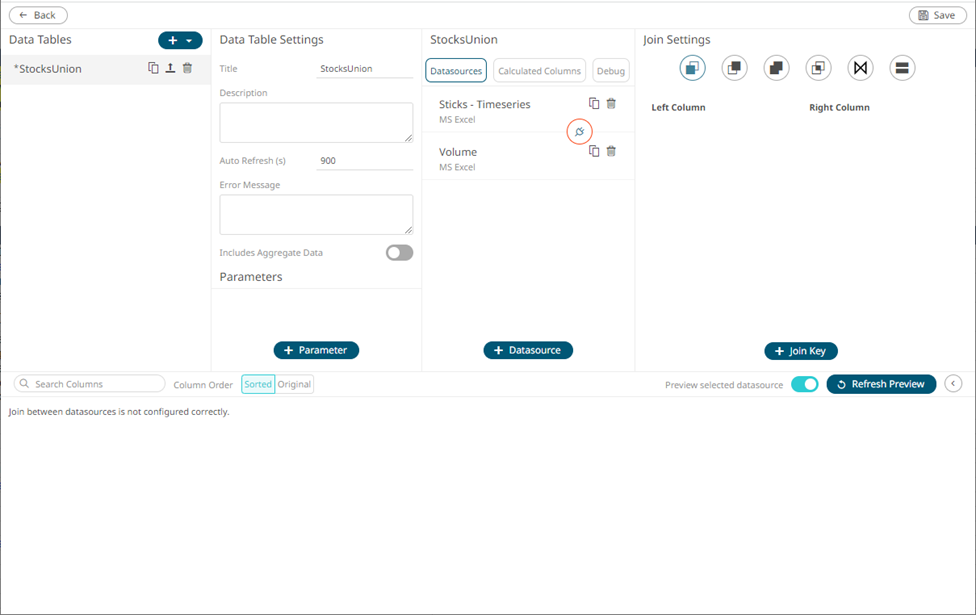The height and width of the screenshot is (615, 976).
Task: Open the Calculated Columns tab
Action: click(x=539, y=71)
